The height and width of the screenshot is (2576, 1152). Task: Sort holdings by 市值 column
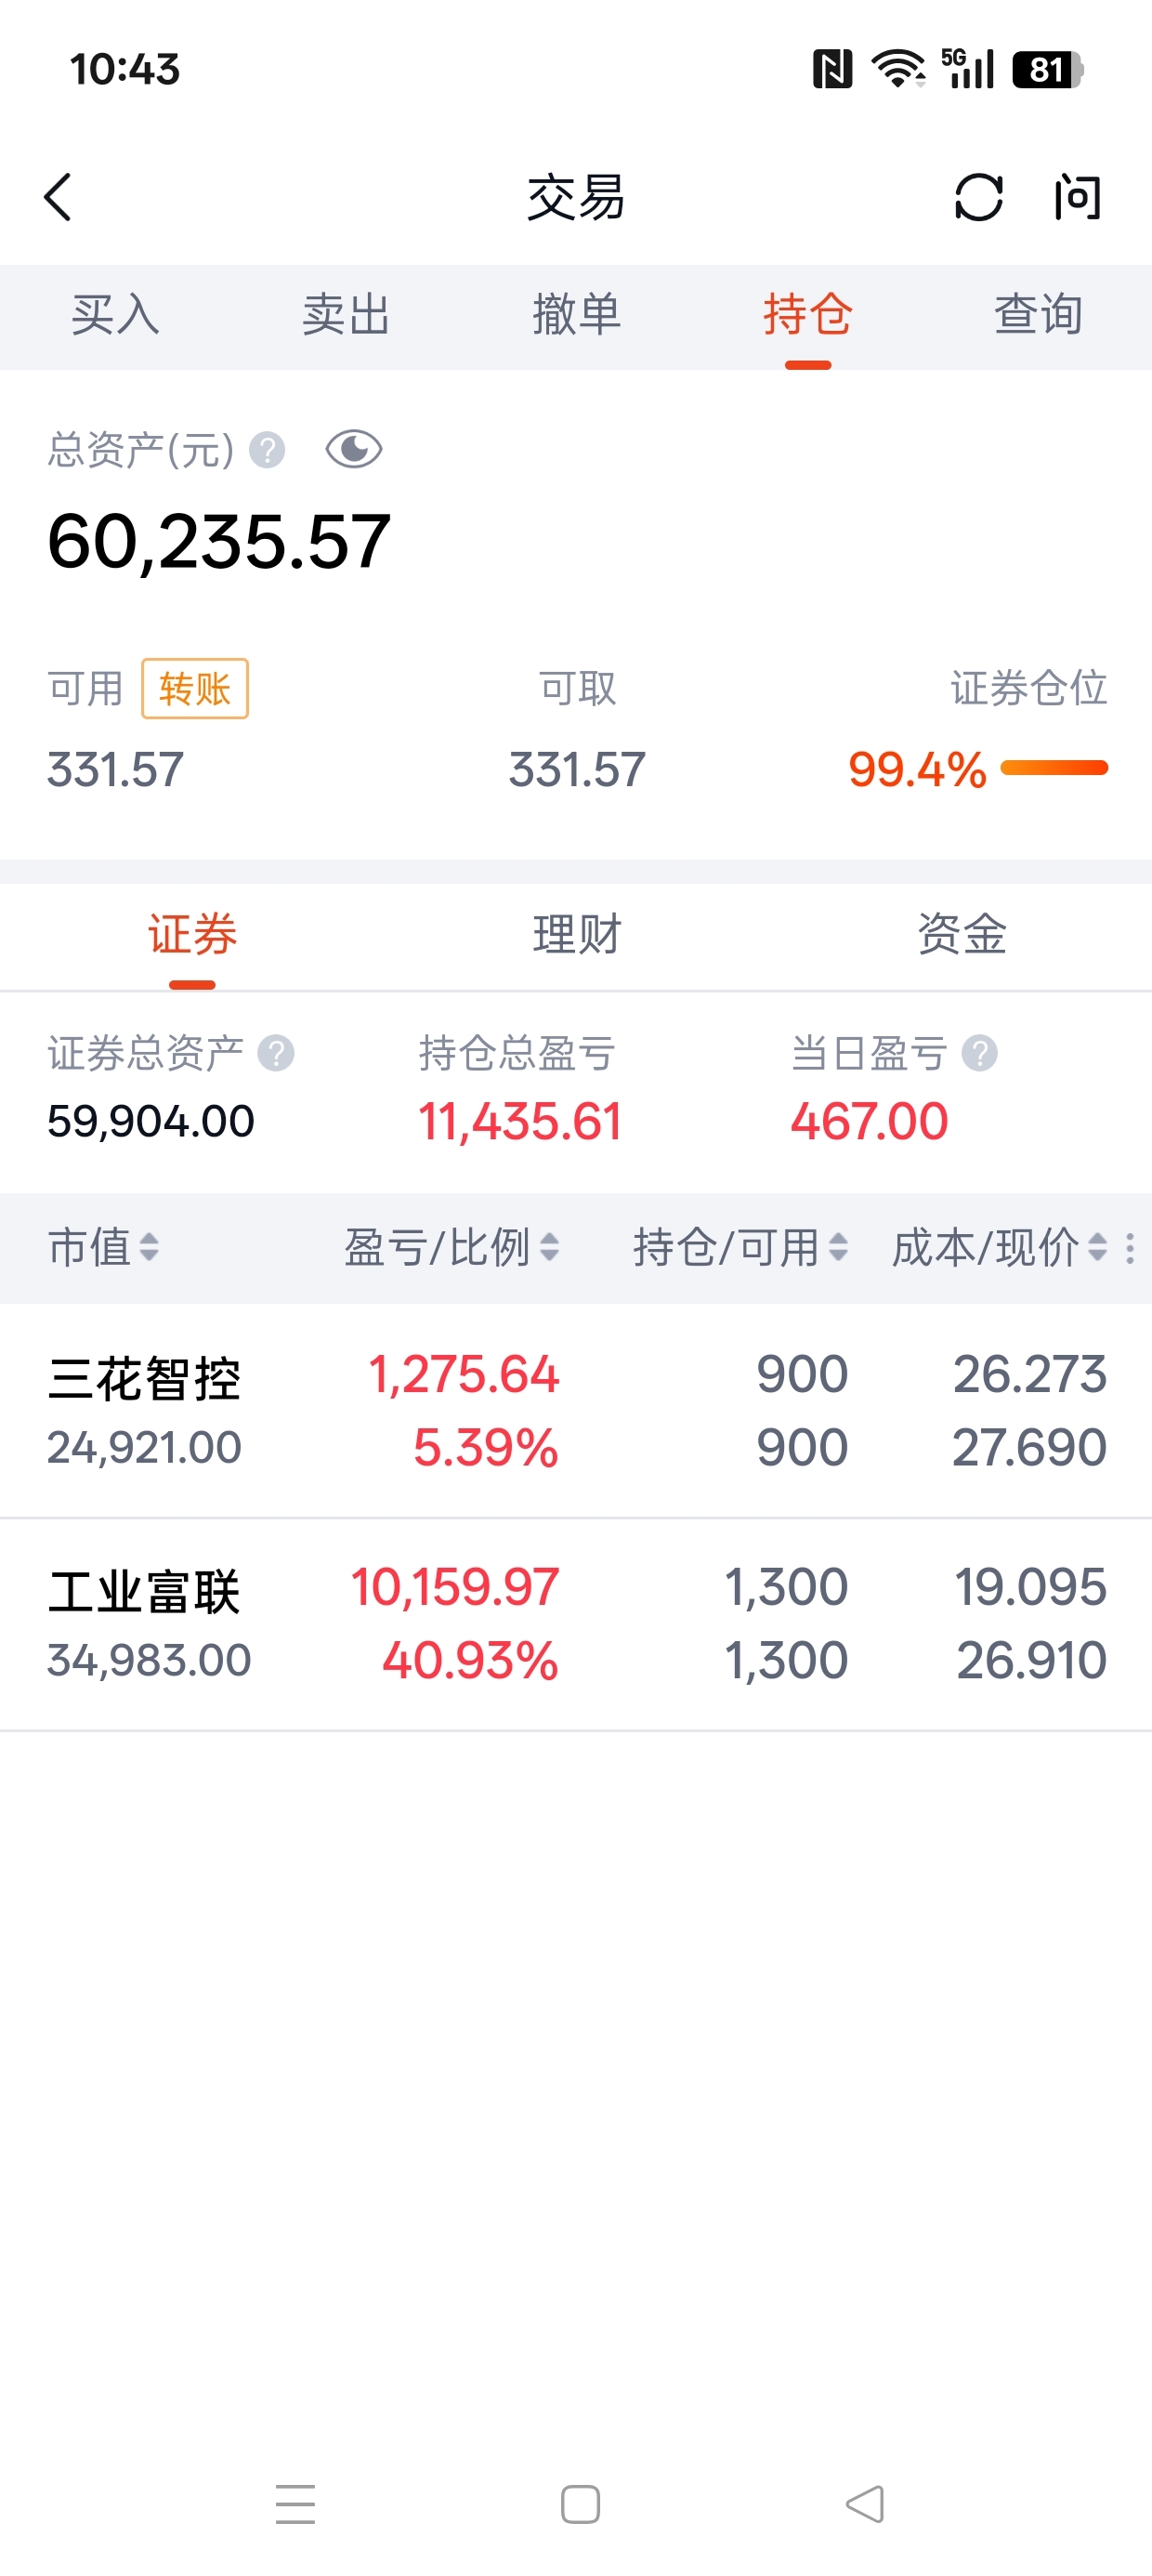[x=103, y=1248]
